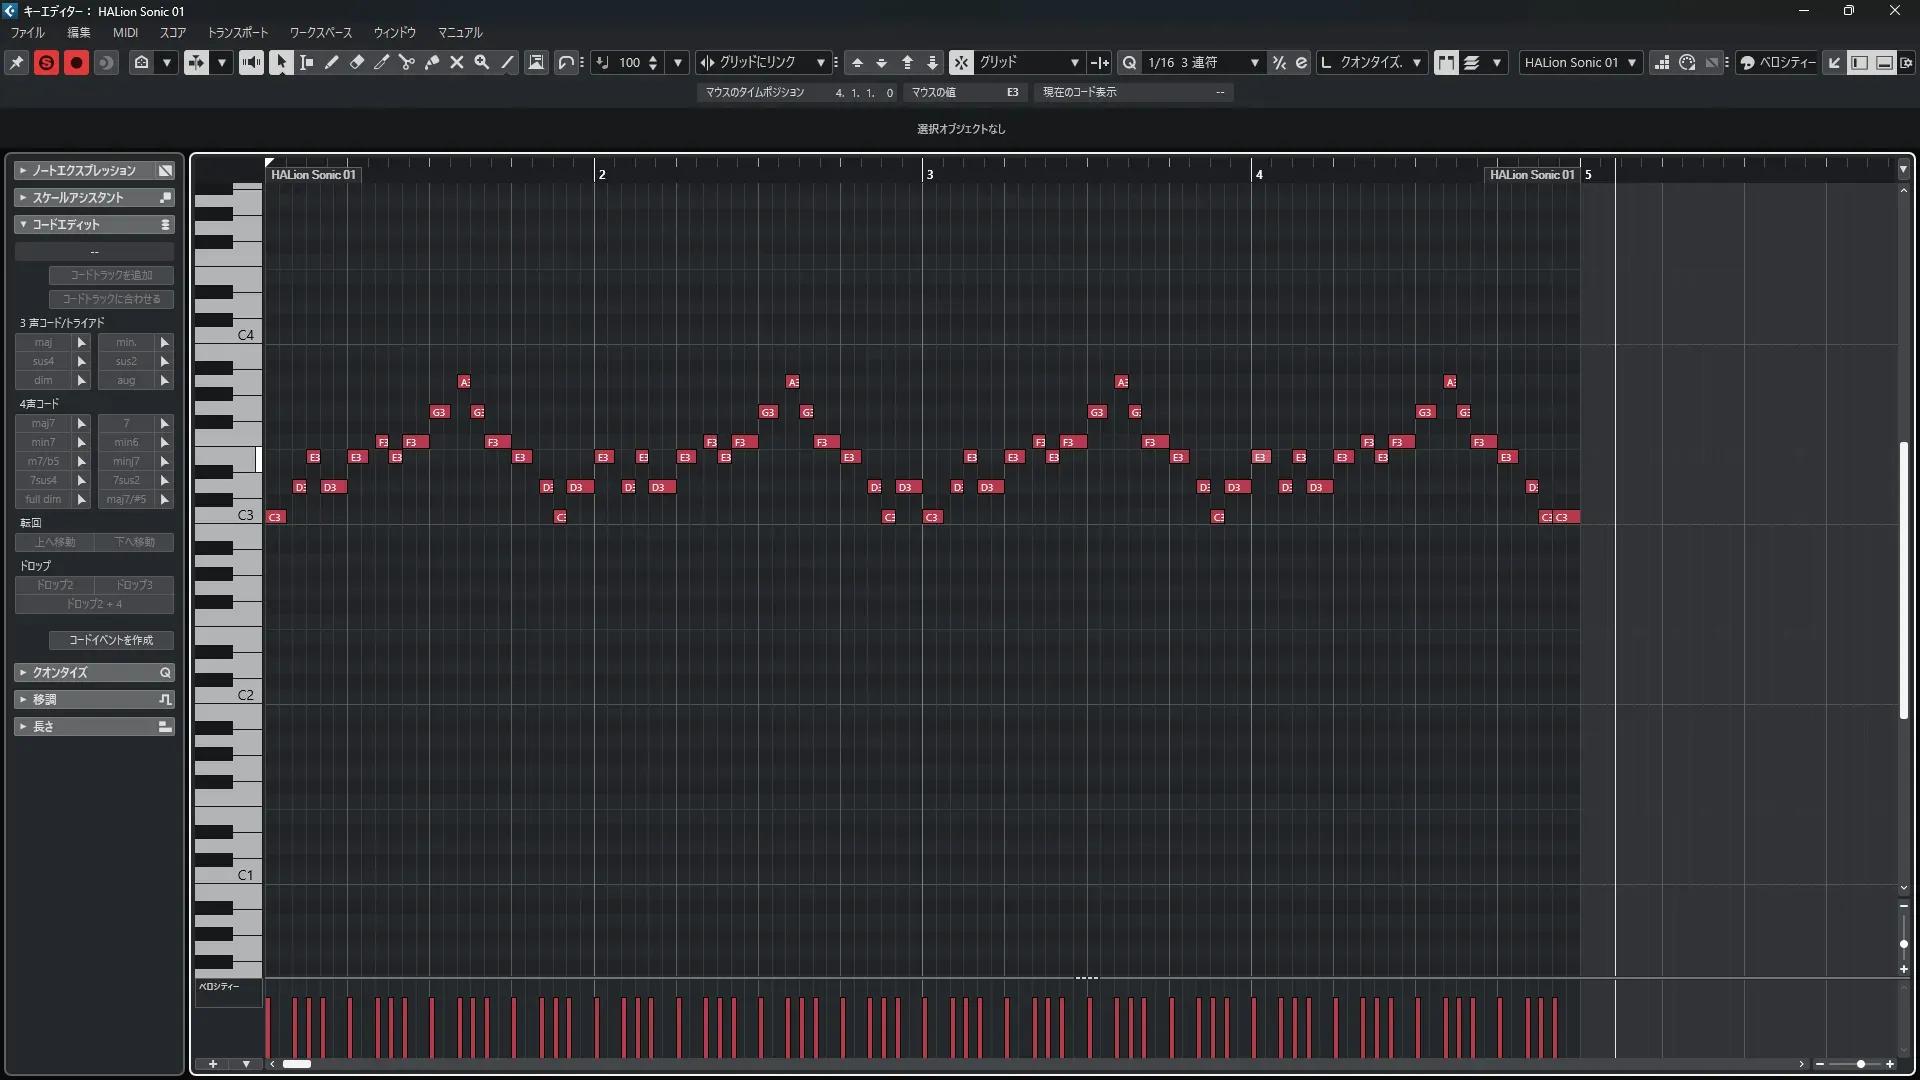Screen dimensions: 1920x1080
Task: Select the Zoom magnifier tool
Action: click(x=482, y=62)
